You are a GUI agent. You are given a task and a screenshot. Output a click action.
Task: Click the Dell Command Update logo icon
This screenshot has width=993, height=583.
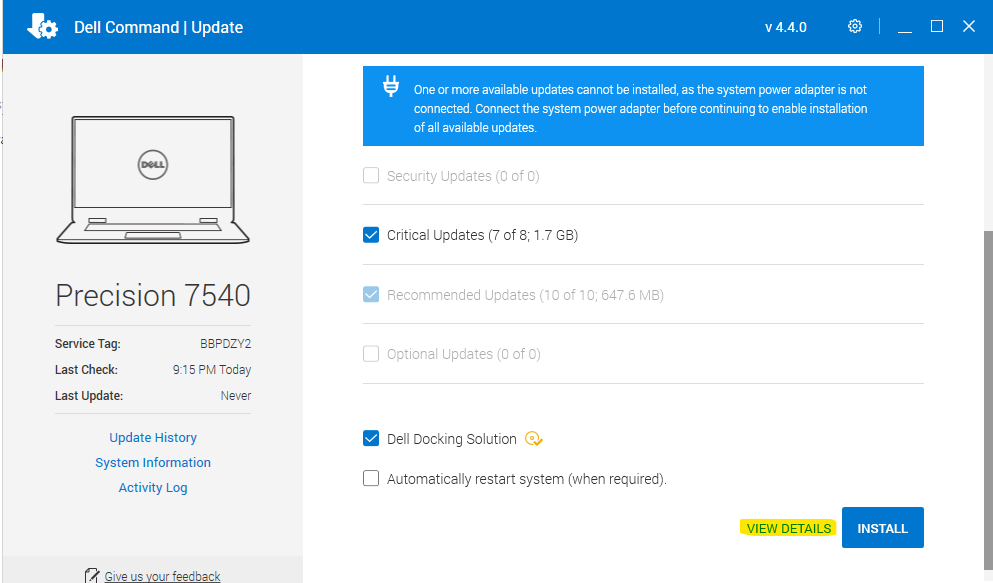click(x=42, y=27)
